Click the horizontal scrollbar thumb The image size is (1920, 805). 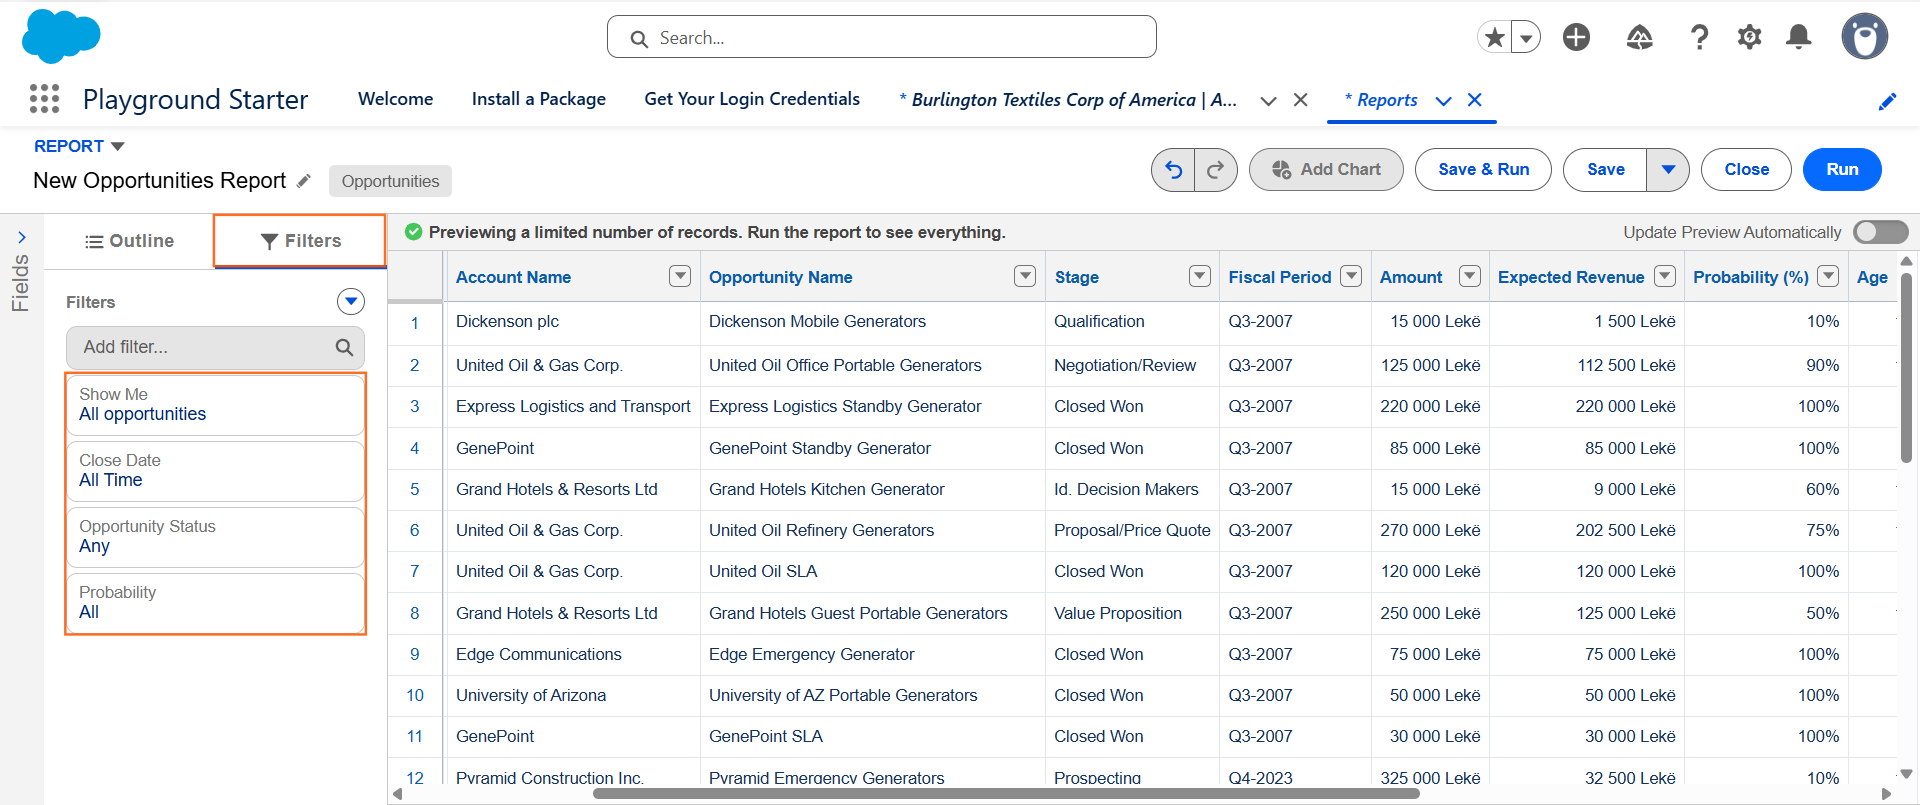pyautogui.click(x=1006, y=794)
